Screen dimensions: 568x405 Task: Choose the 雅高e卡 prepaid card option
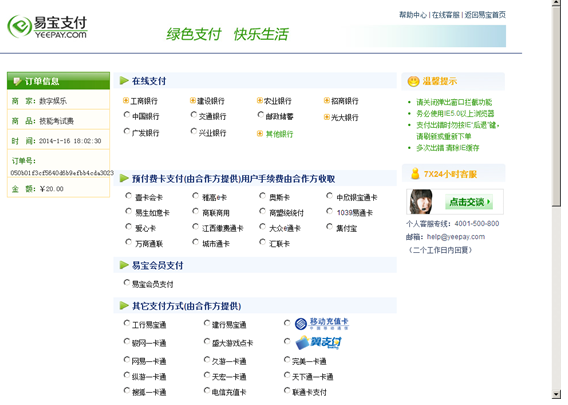[196, 196]
